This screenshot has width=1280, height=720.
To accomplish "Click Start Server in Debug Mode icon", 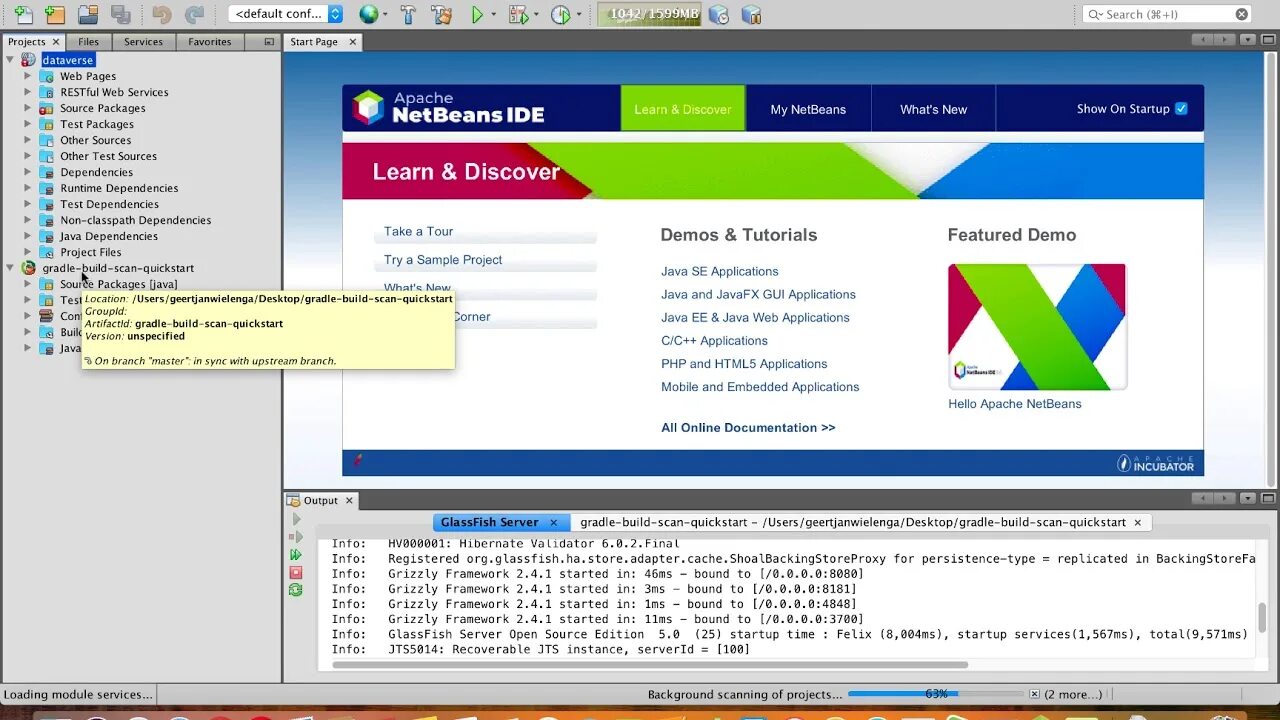I will click(x=296, y=537).
